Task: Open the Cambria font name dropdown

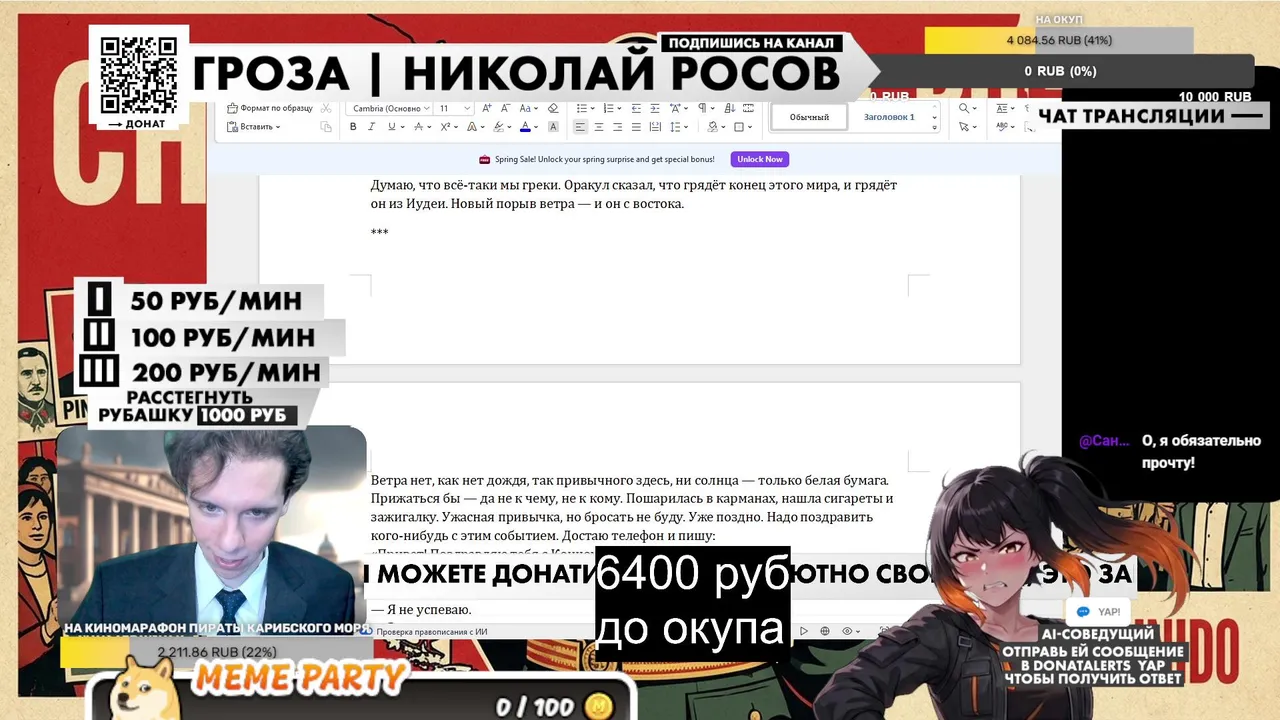Action: pyautogui.click(x=427, y=108)
